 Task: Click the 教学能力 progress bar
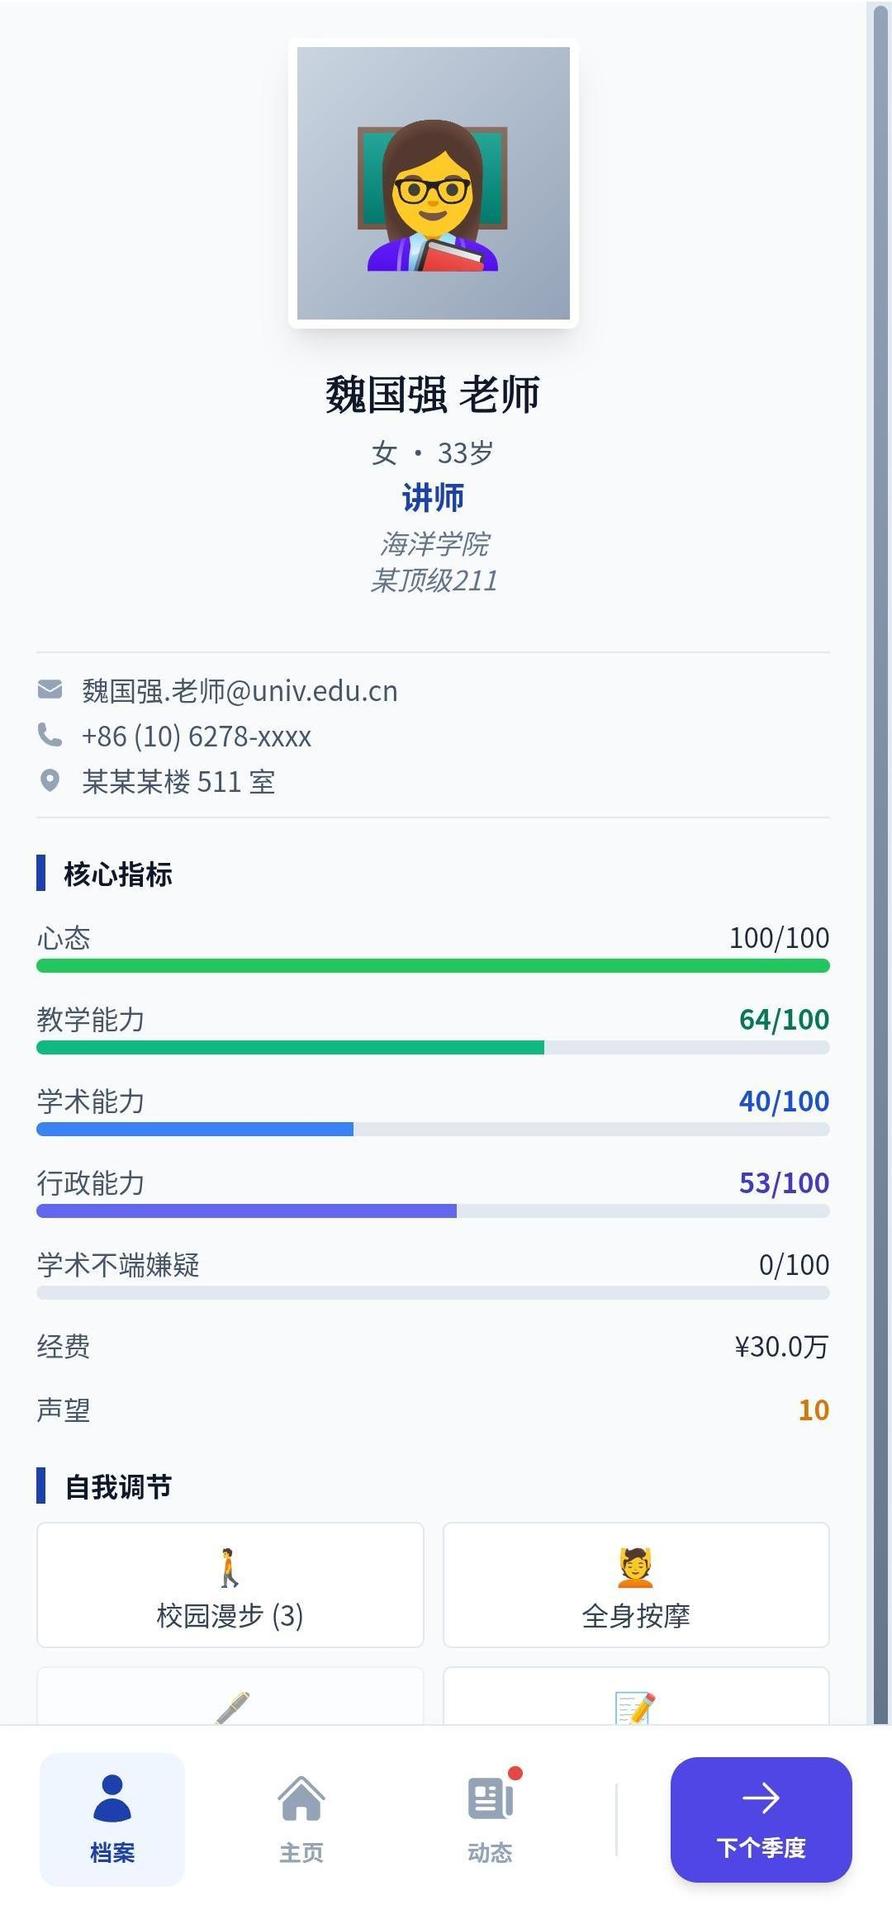433,1048
